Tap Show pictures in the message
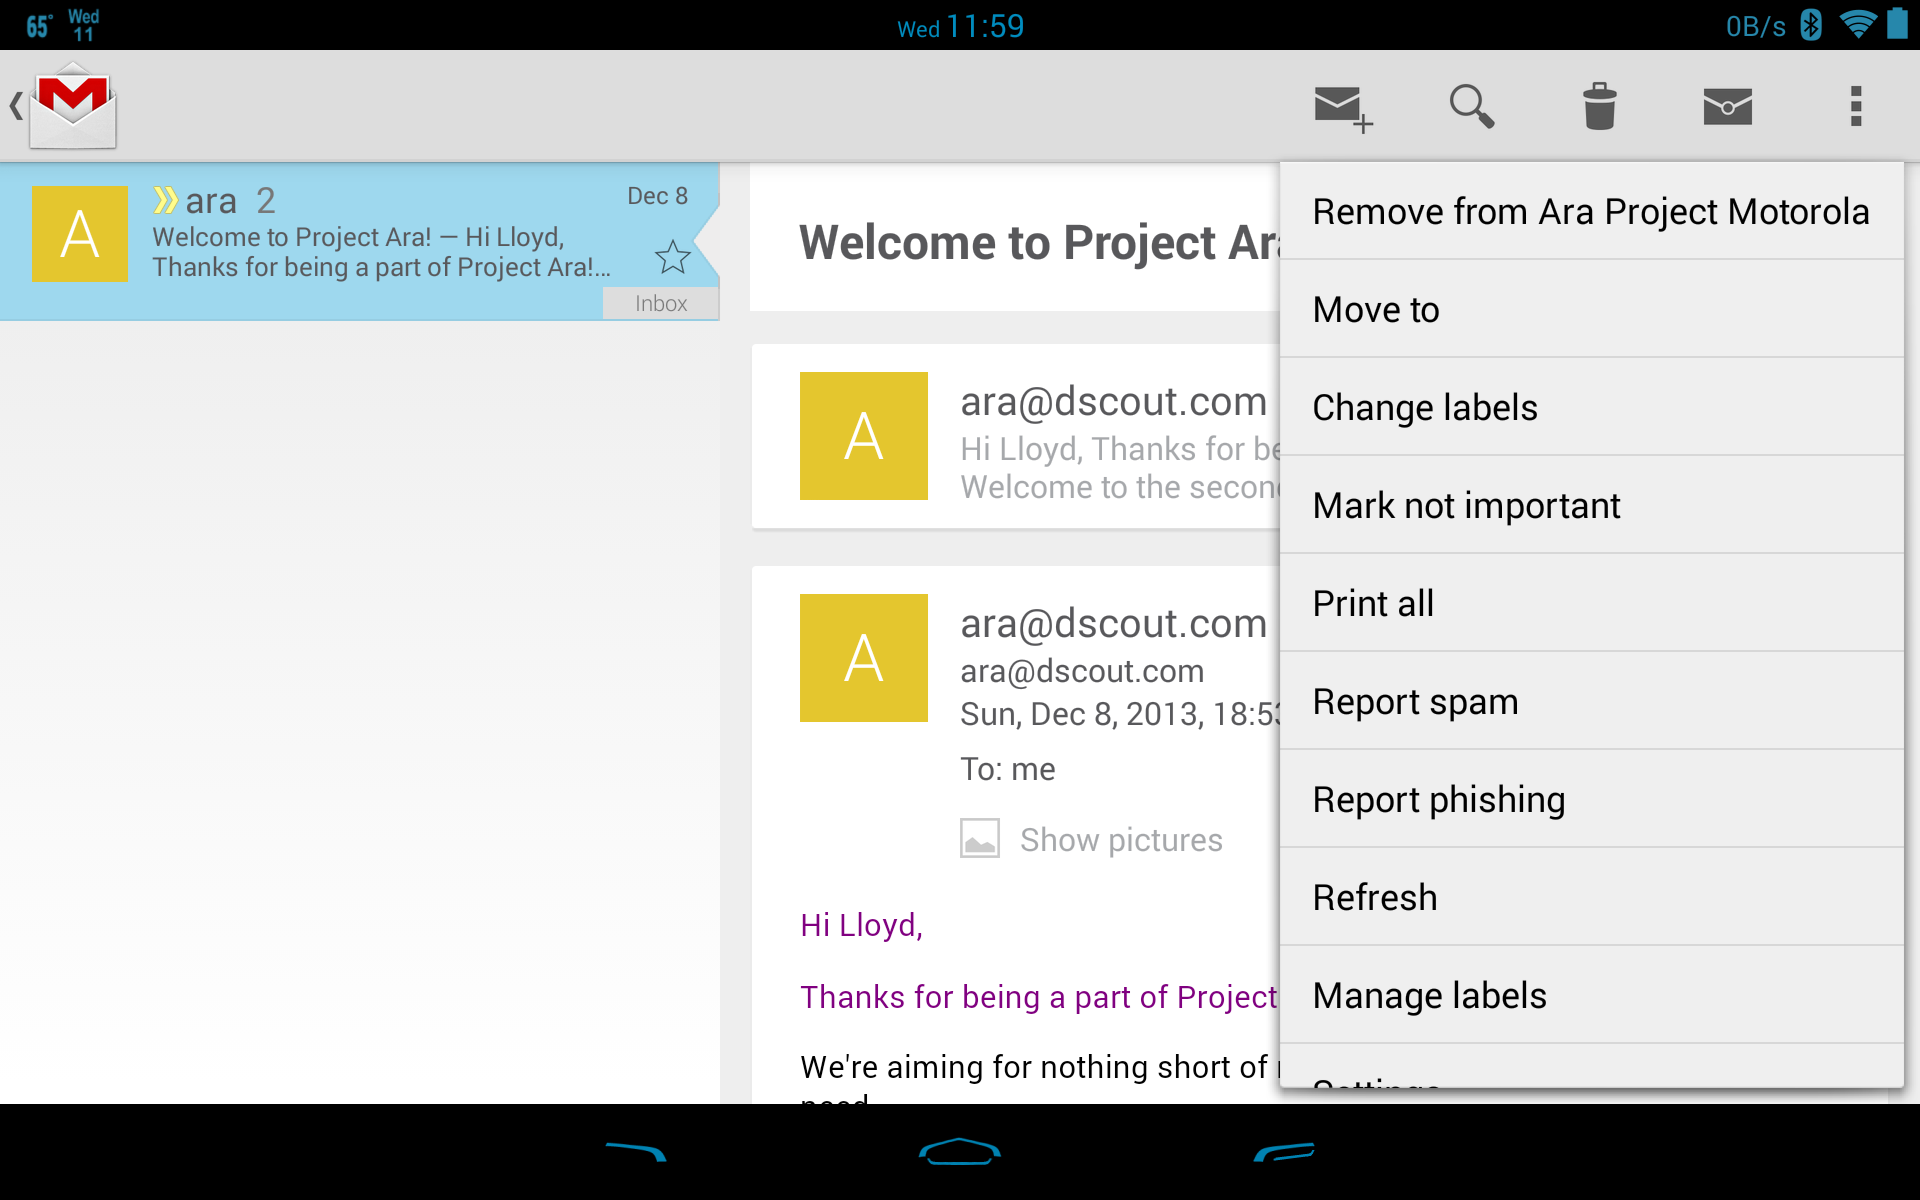Screen dimensions: 1920x1200 (x=1121, y=840)
